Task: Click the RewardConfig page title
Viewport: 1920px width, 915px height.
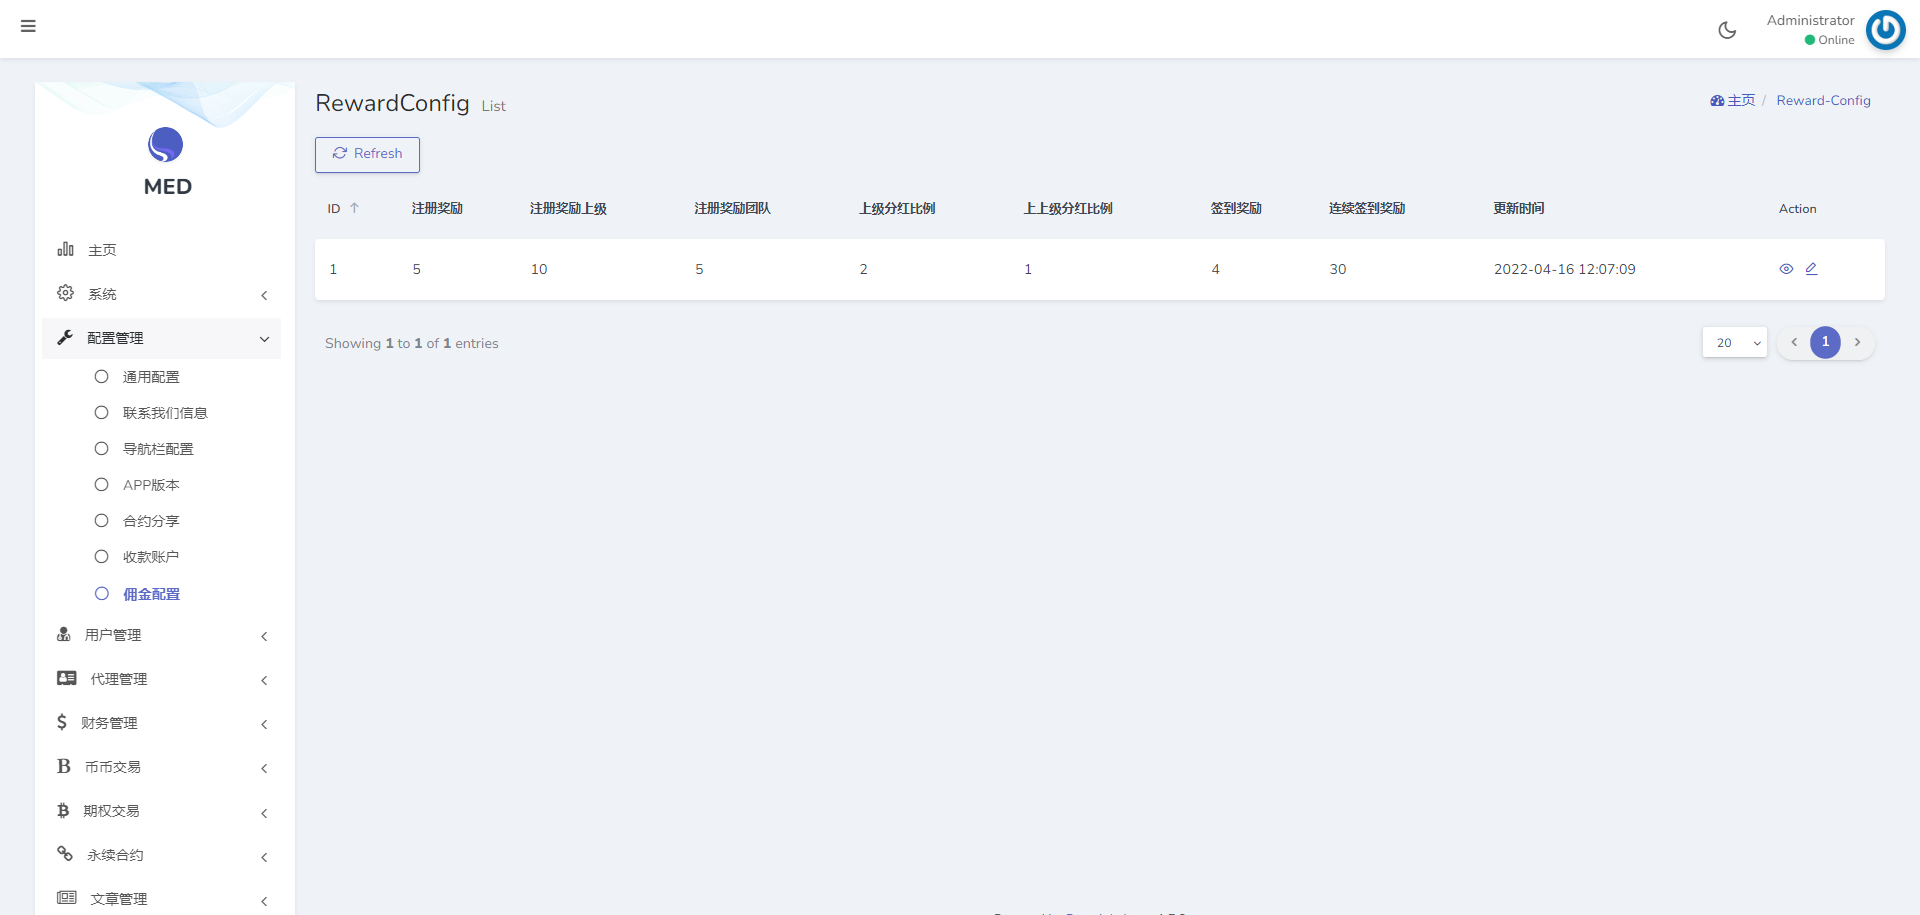Action: click(x=392, y=103)
